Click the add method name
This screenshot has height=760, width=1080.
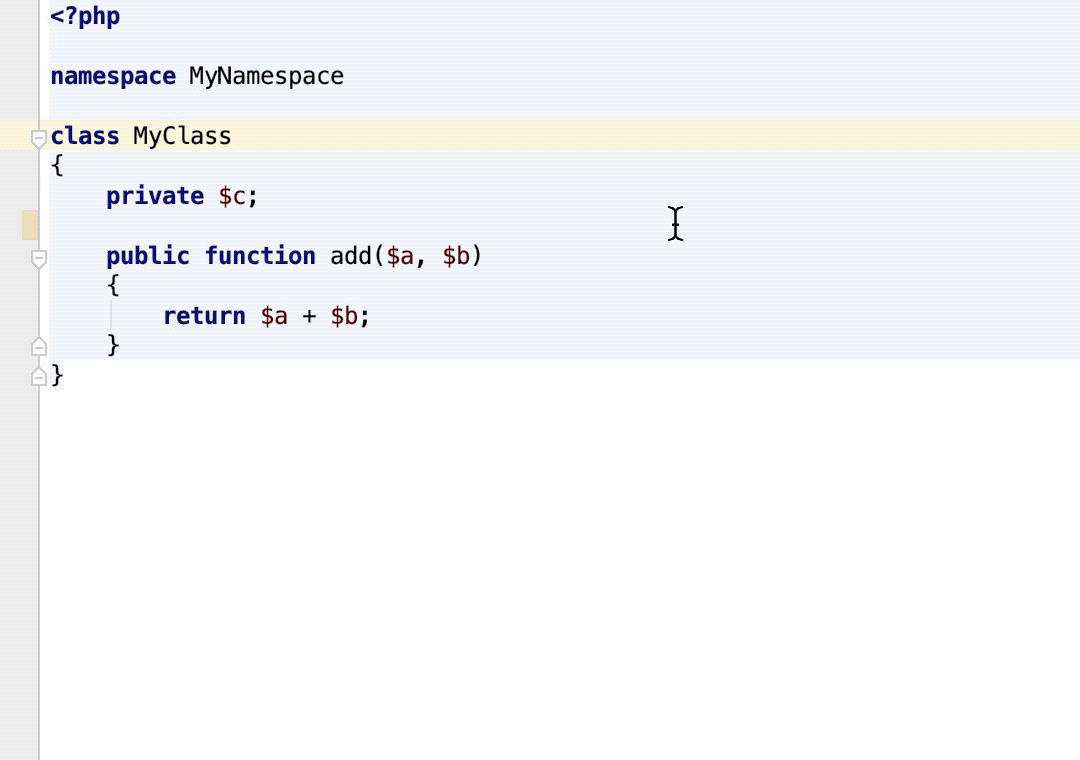[351, 256]
